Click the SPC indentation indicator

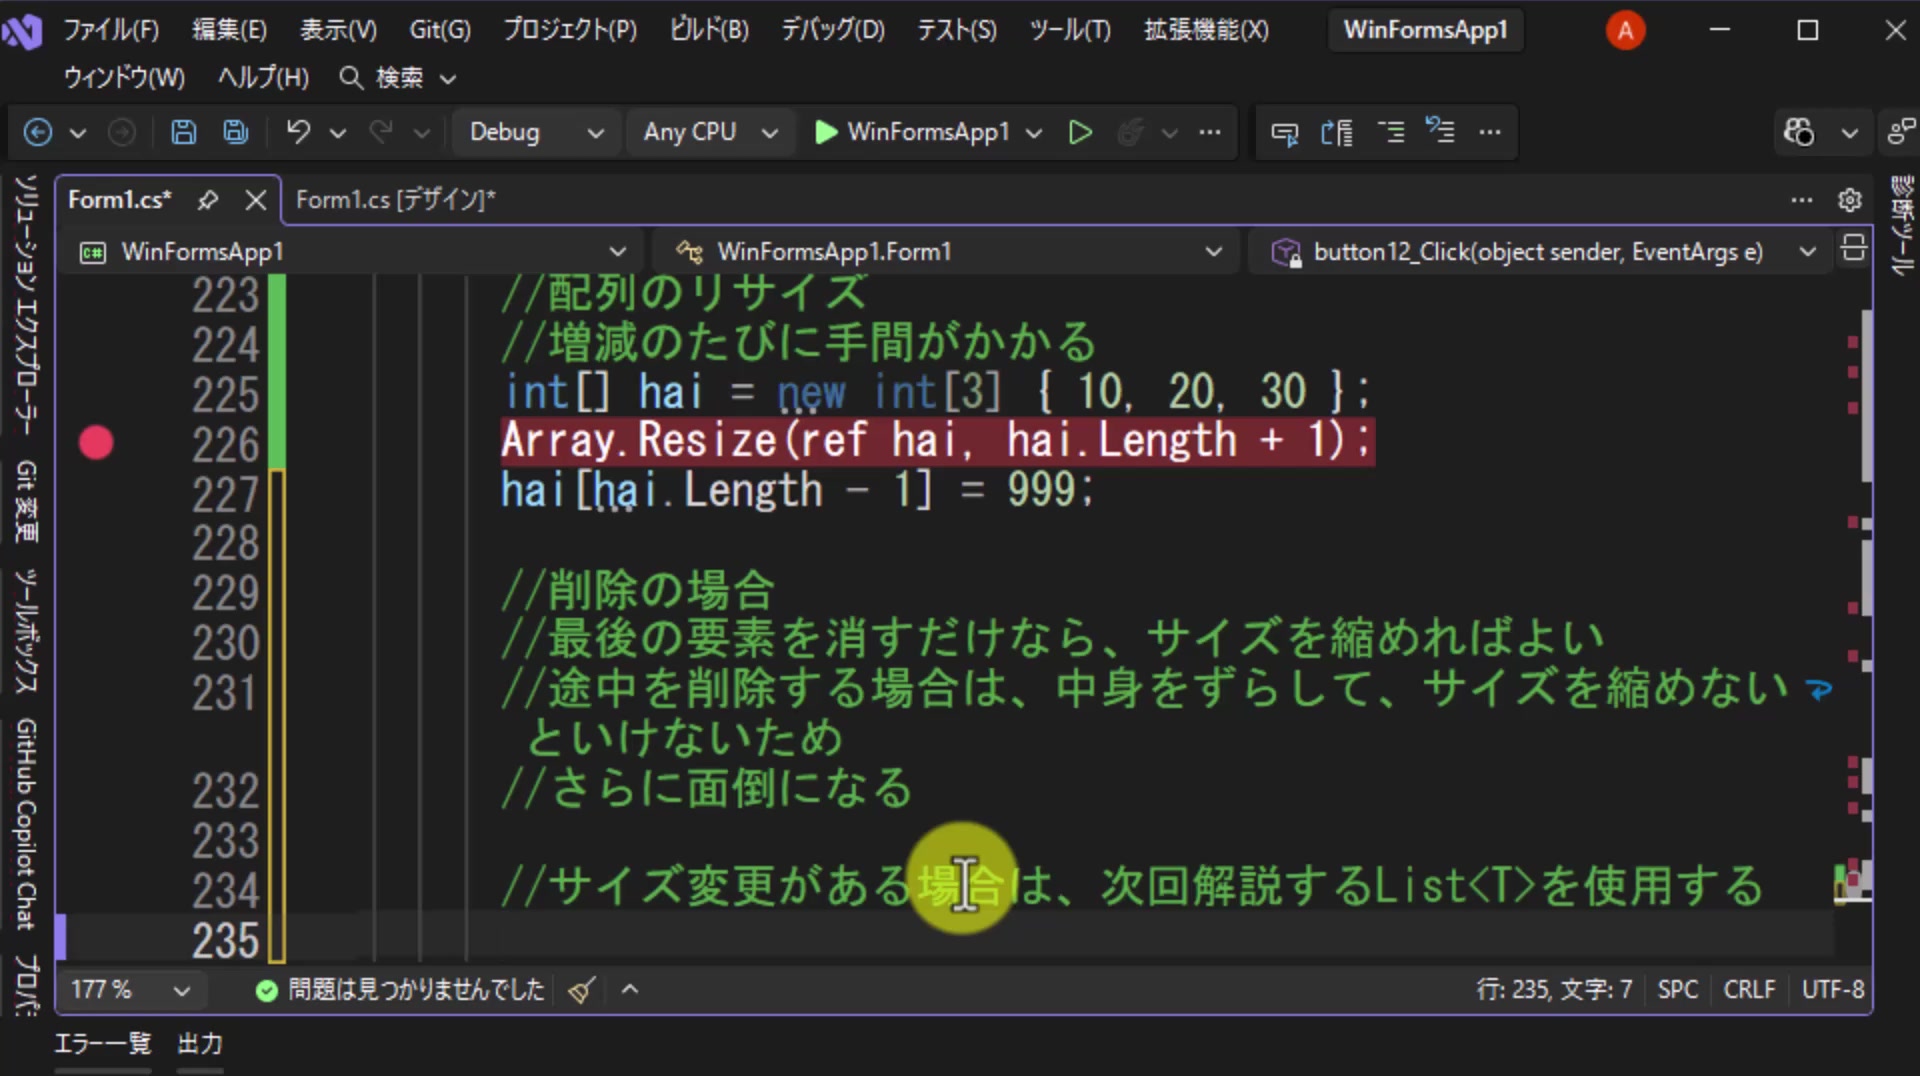[x=1677, y=990]
